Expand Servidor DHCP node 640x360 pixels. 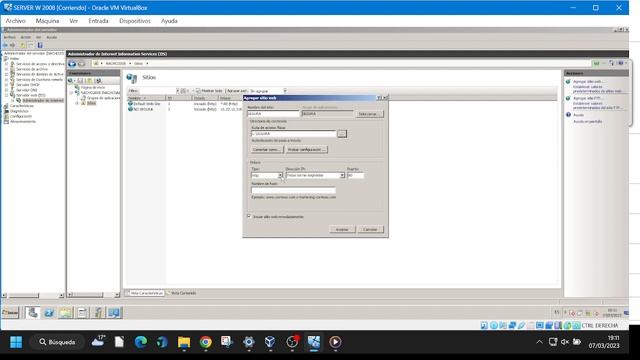point(7,85)
